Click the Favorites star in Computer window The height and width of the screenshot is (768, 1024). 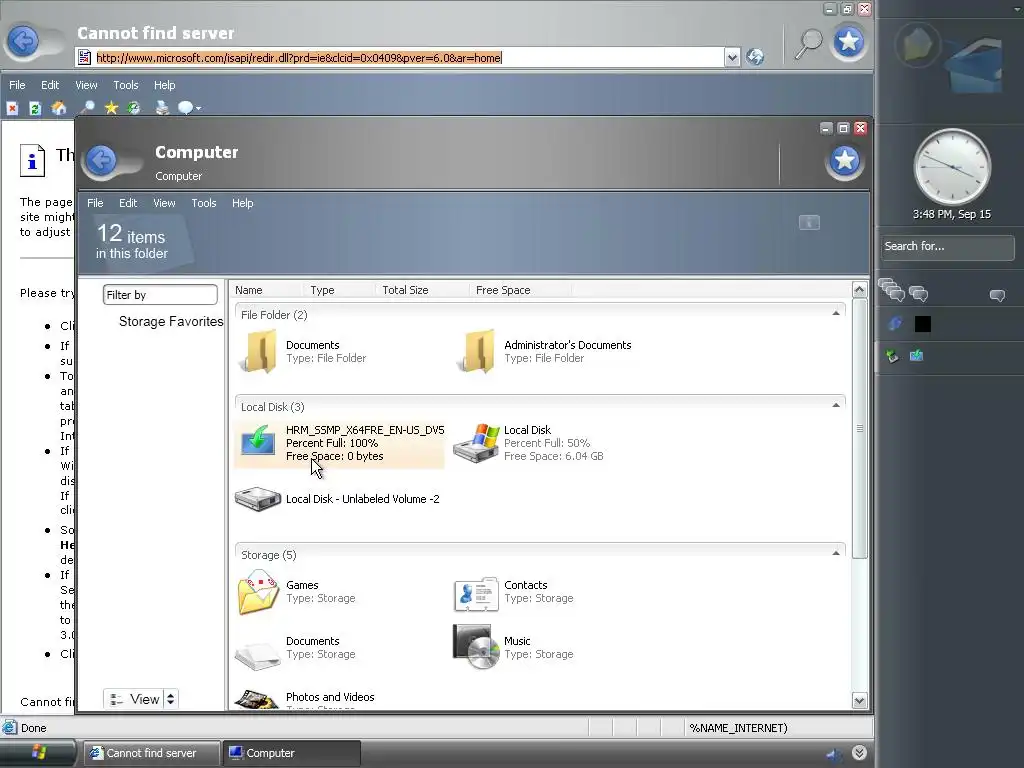click(844, 161)
